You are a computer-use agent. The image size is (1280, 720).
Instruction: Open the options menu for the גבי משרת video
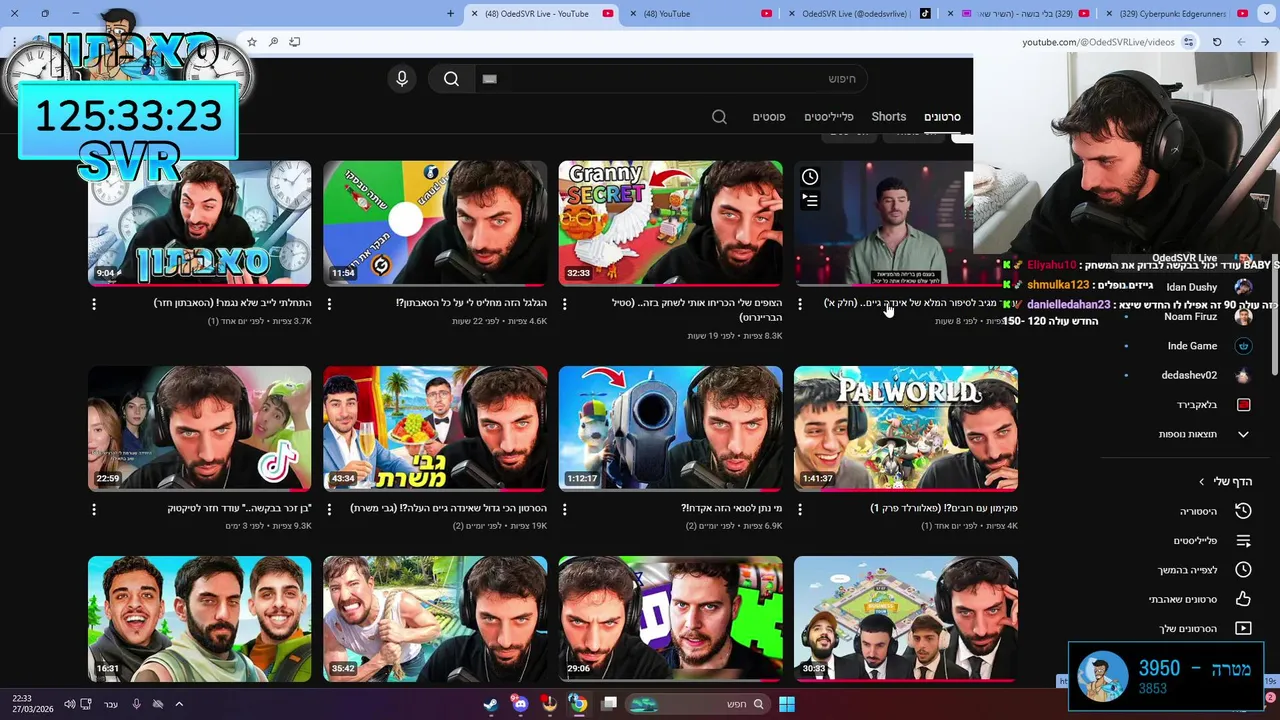click(x=329, y=509)
